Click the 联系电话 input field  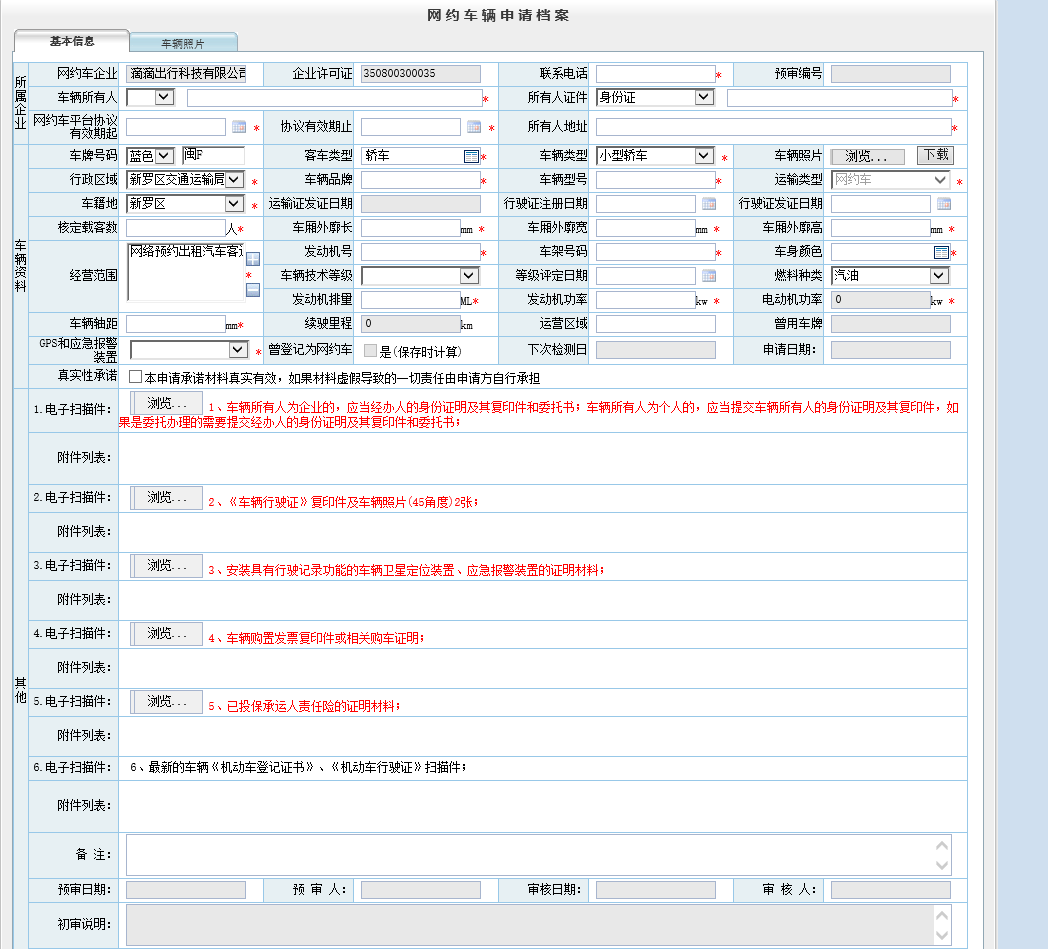click(655, 73)
